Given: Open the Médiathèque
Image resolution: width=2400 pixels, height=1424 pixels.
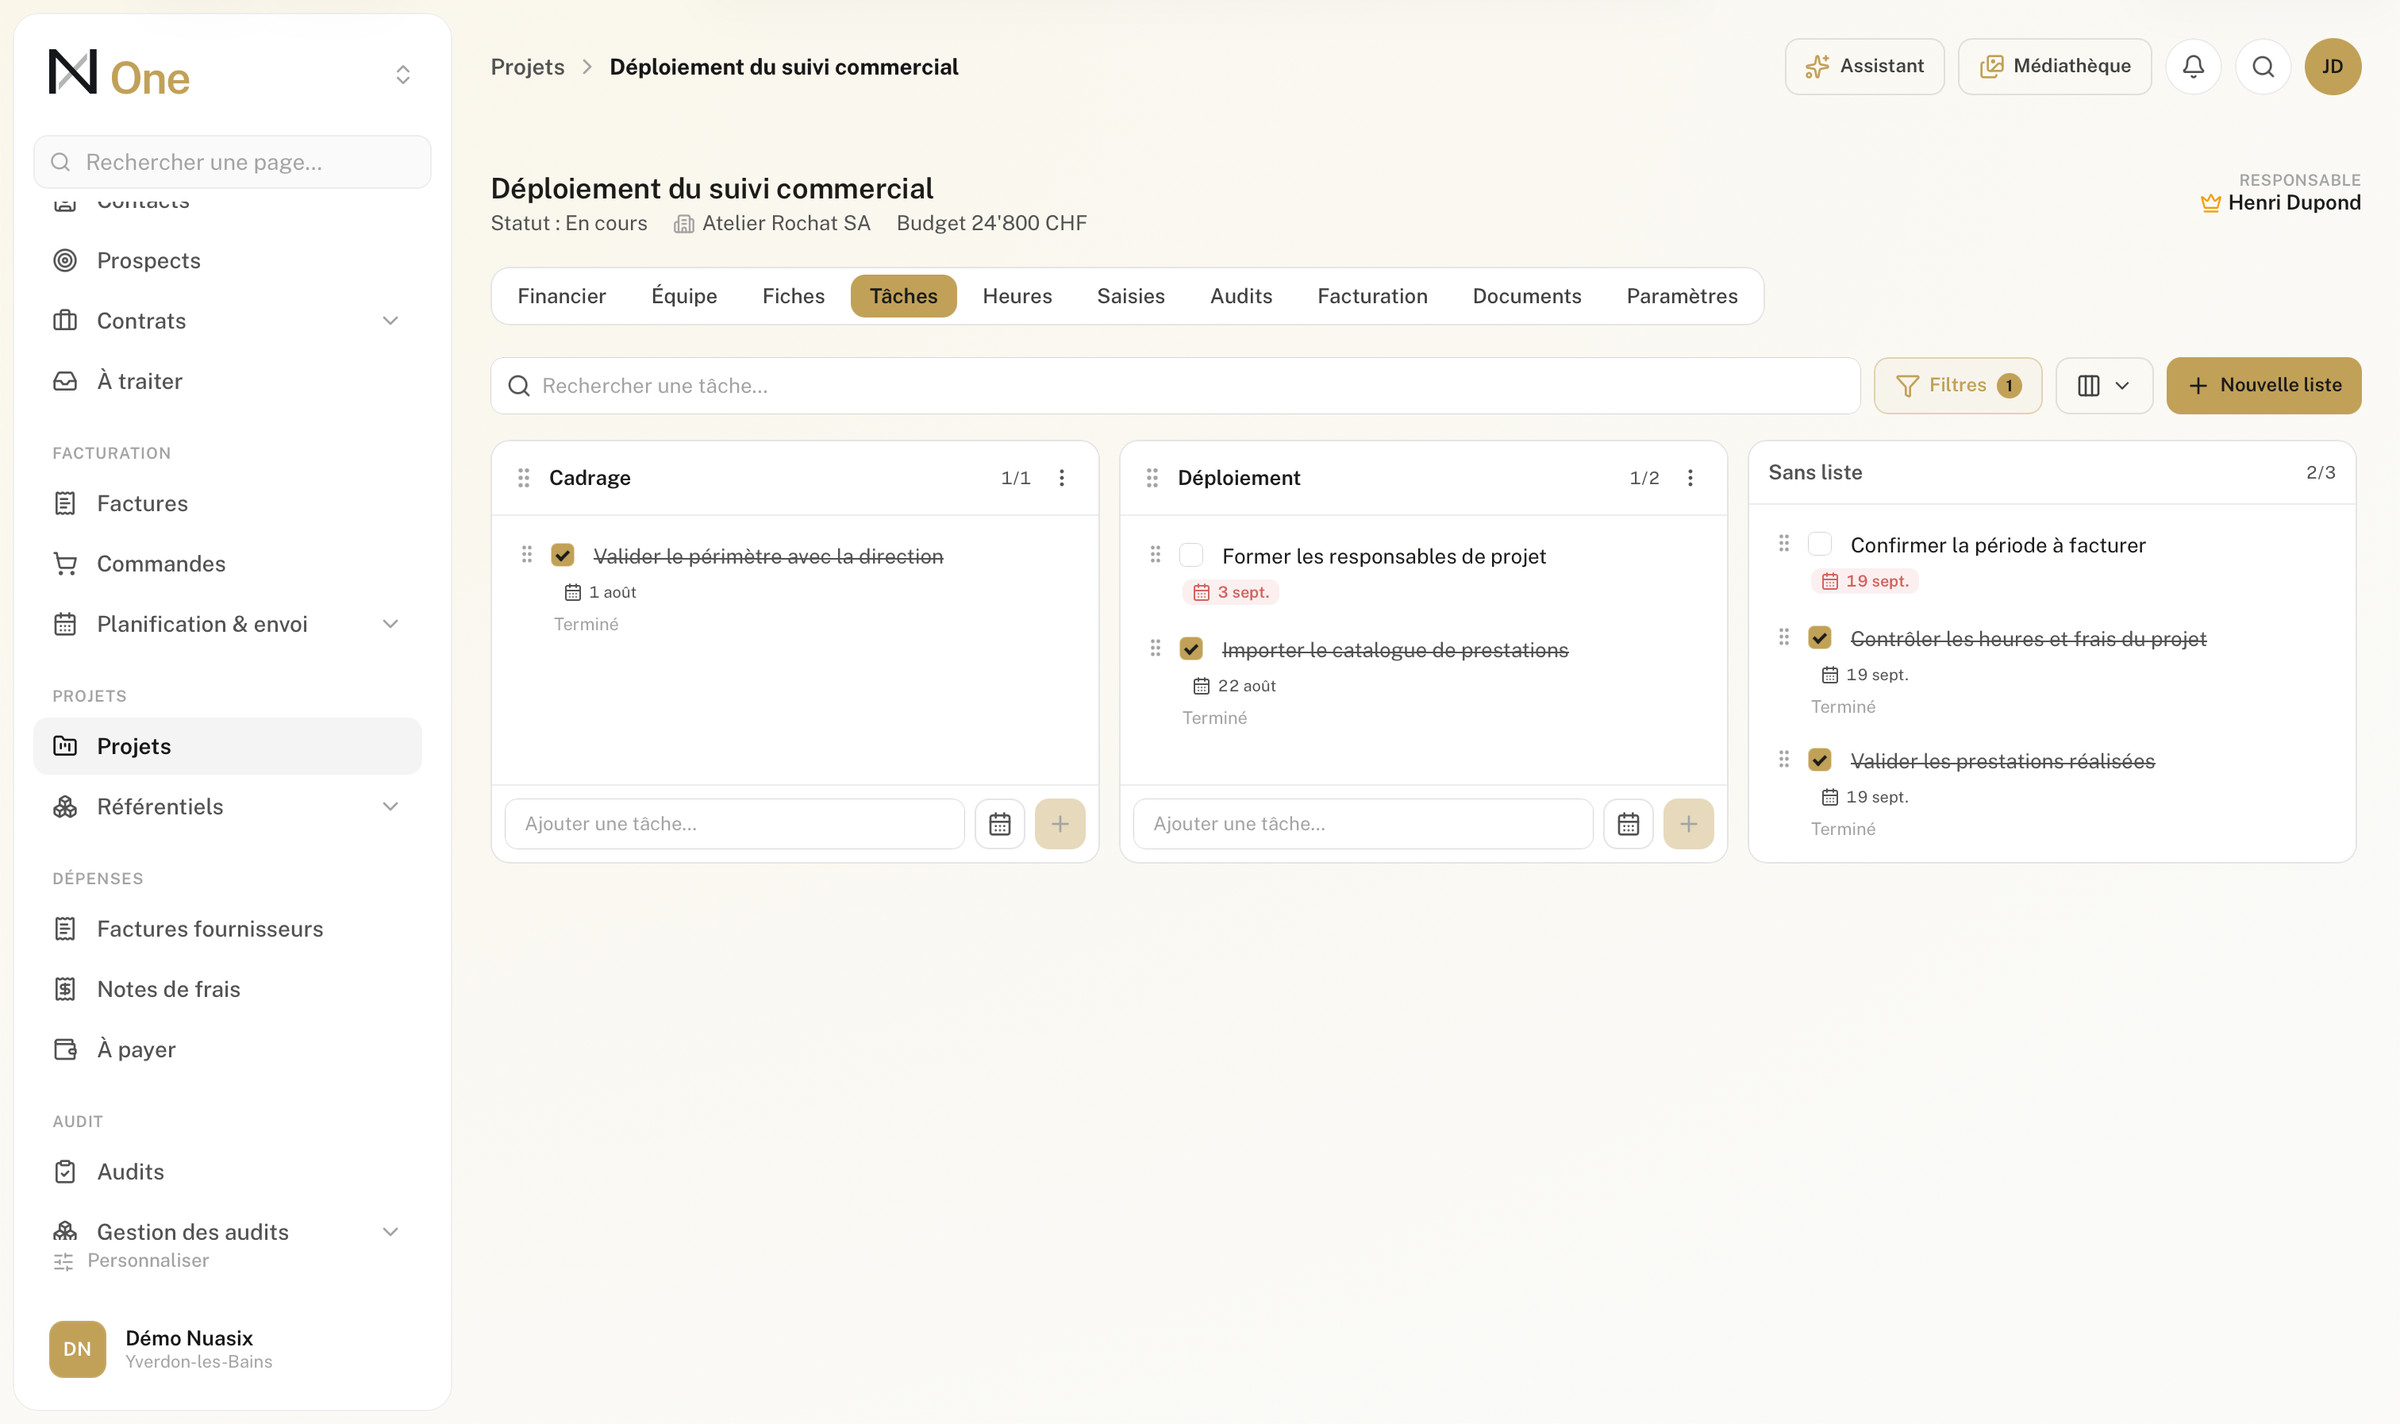Looking at the screenshot, I should [x=2055, y=67].
